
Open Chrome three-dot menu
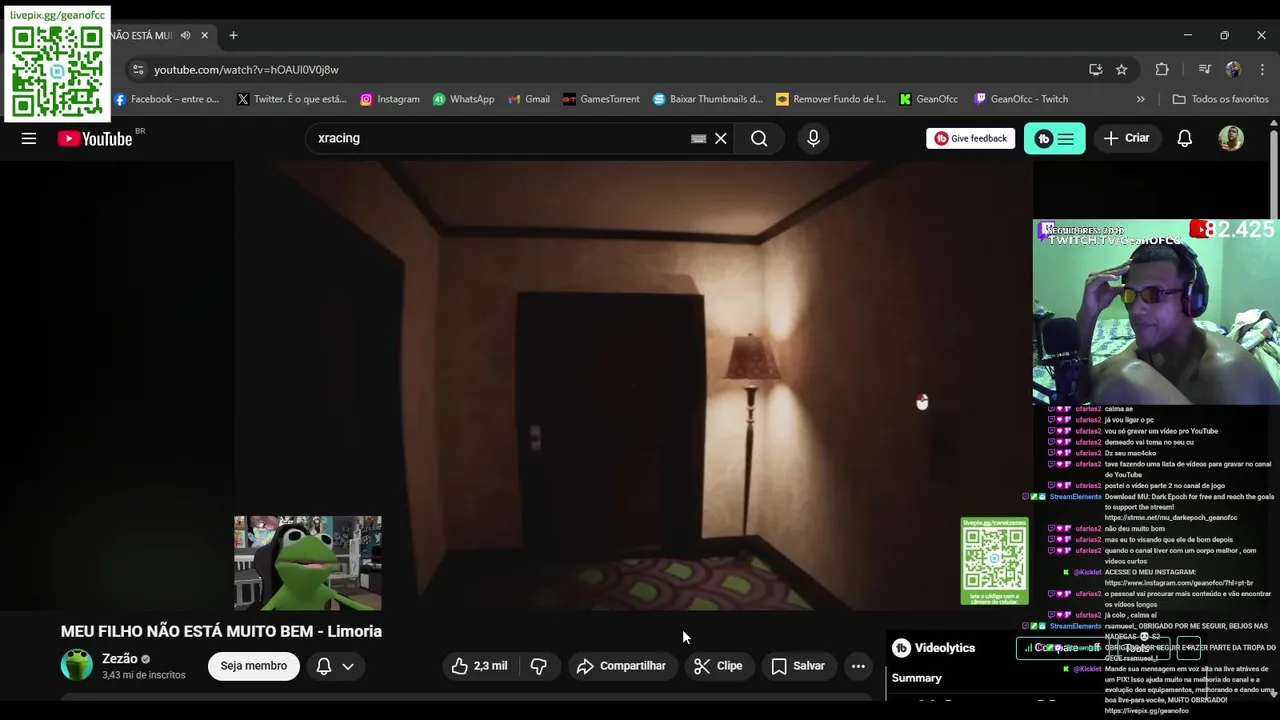point(1262,69)
